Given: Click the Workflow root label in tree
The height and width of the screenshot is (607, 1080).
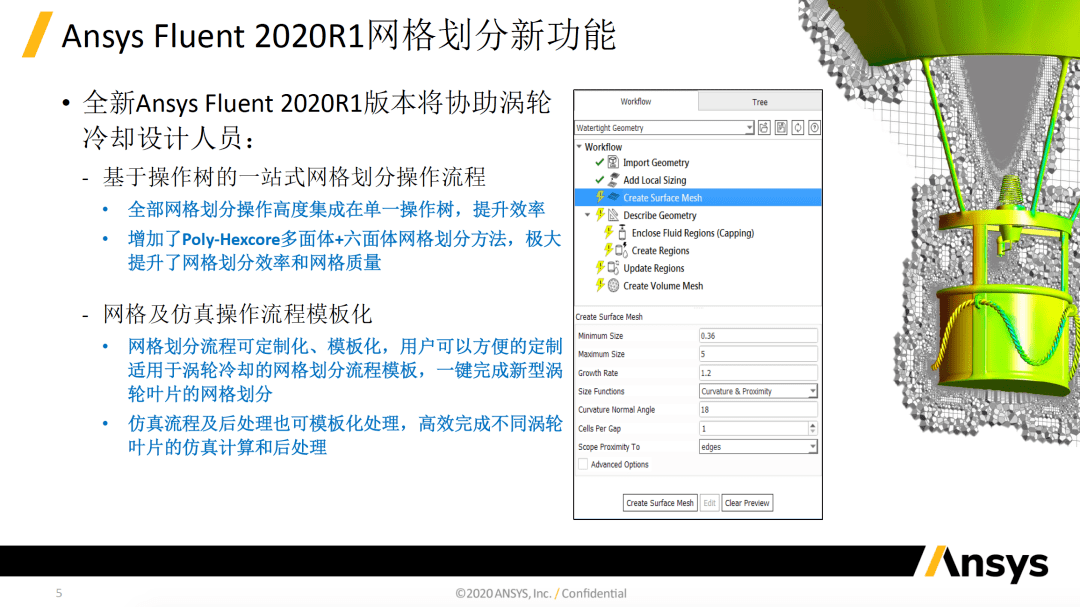Looking at the screenshot, I should point(603,147).
